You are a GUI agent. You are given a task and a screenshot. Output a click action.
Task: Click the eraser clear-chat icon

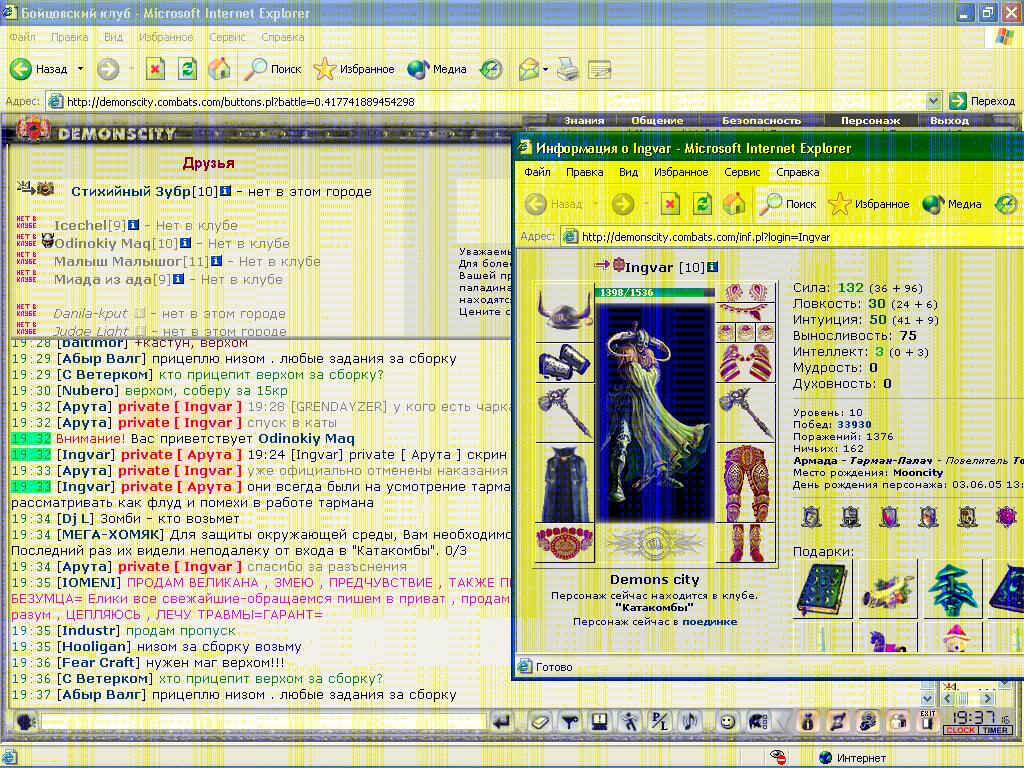click(x=539, y=722)
